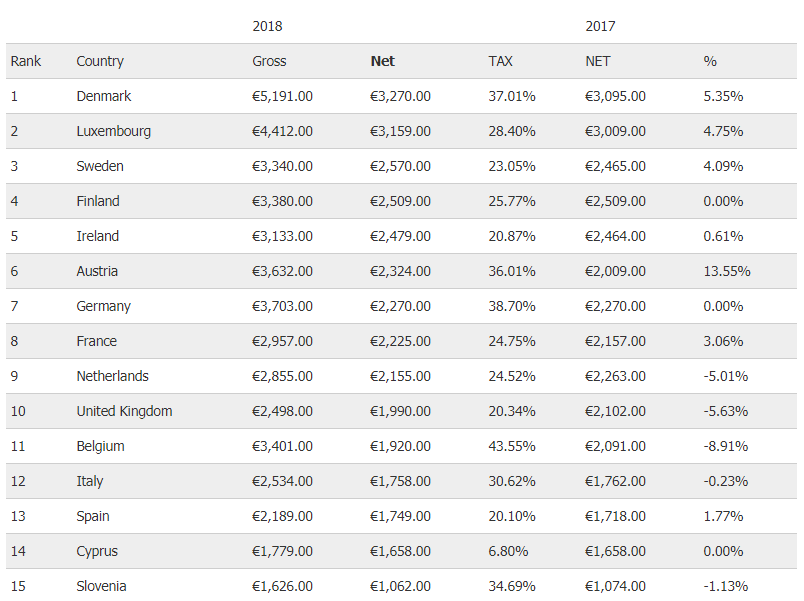Click Germany's €3,703.00 gross value
The height and width of the screenshot is (601, 804).
click(x=283, y=306)
